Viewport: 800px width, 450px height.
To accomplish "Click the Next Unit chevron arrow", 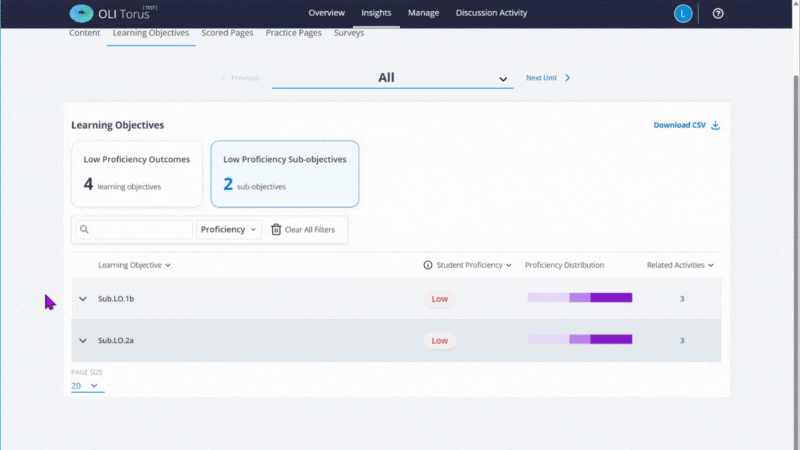I will pos(567,77).
